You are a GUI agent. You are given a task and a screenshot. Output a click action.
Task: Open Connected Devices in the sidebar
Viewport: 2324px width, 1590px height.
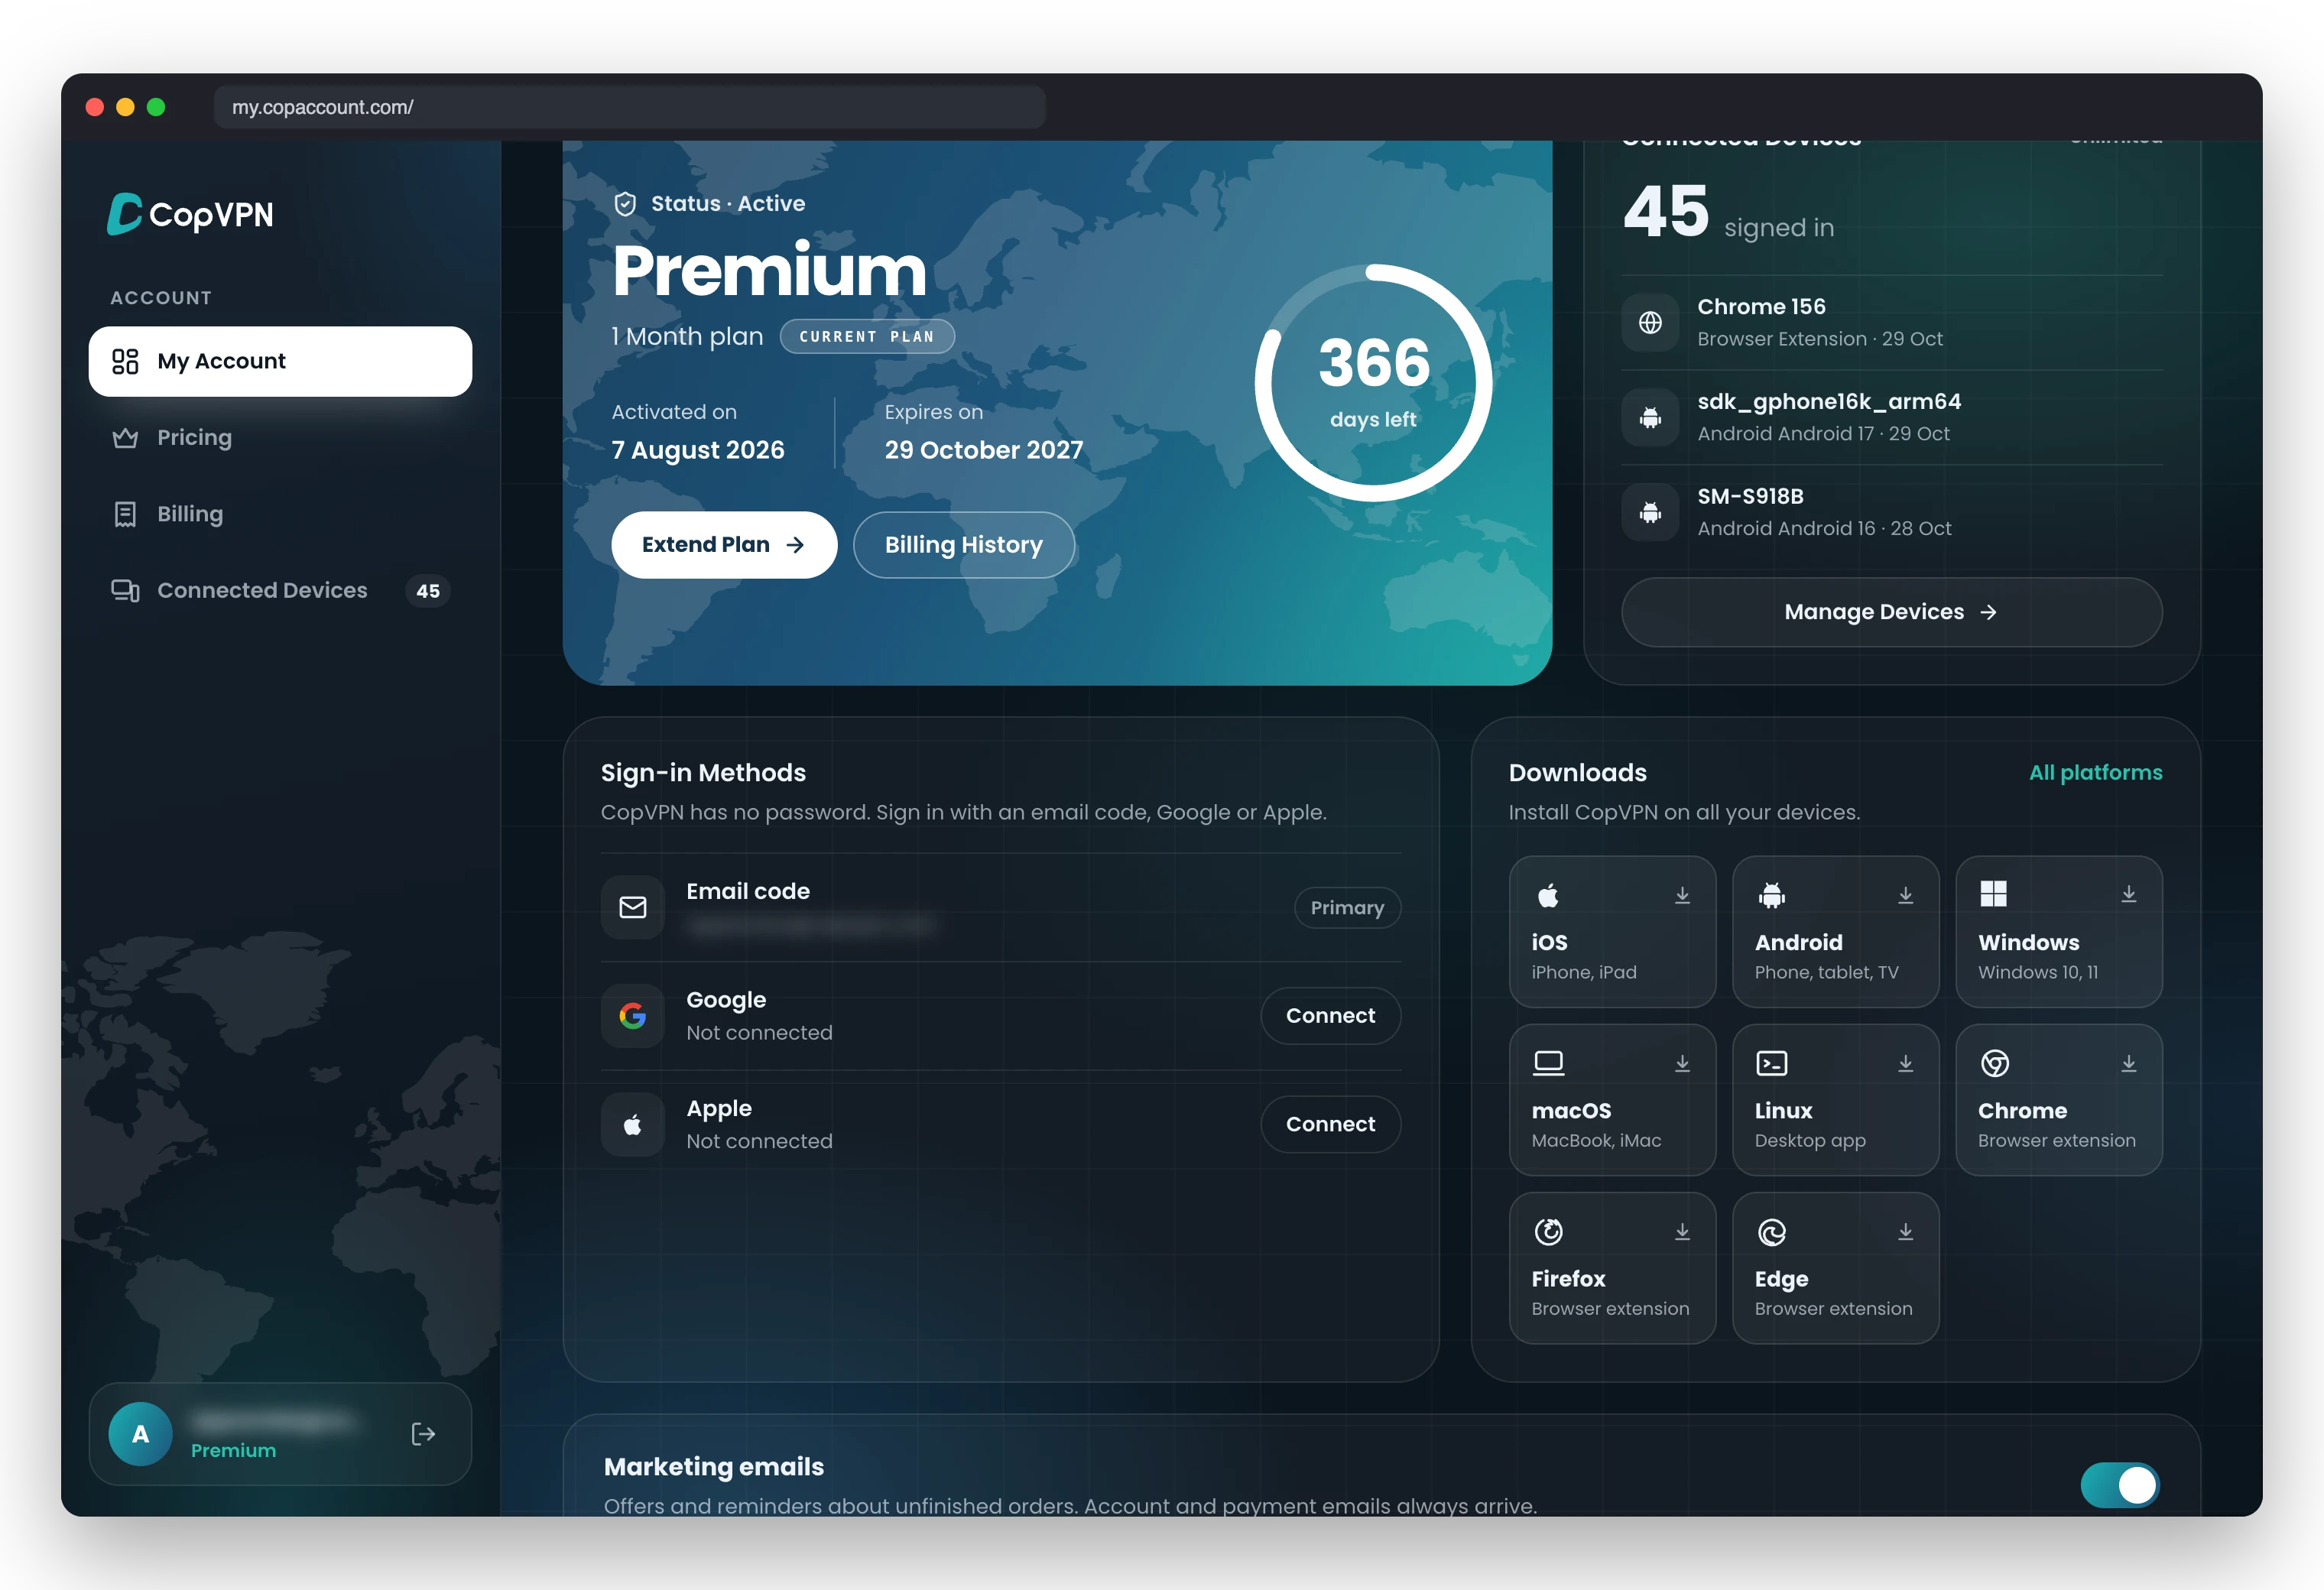pyautogui.click(x=280, y=591)
